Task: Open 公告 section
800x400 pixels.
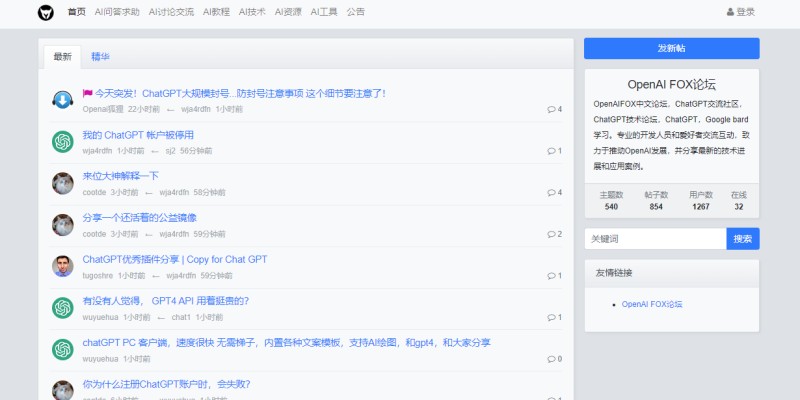Action: coord(356,12)
